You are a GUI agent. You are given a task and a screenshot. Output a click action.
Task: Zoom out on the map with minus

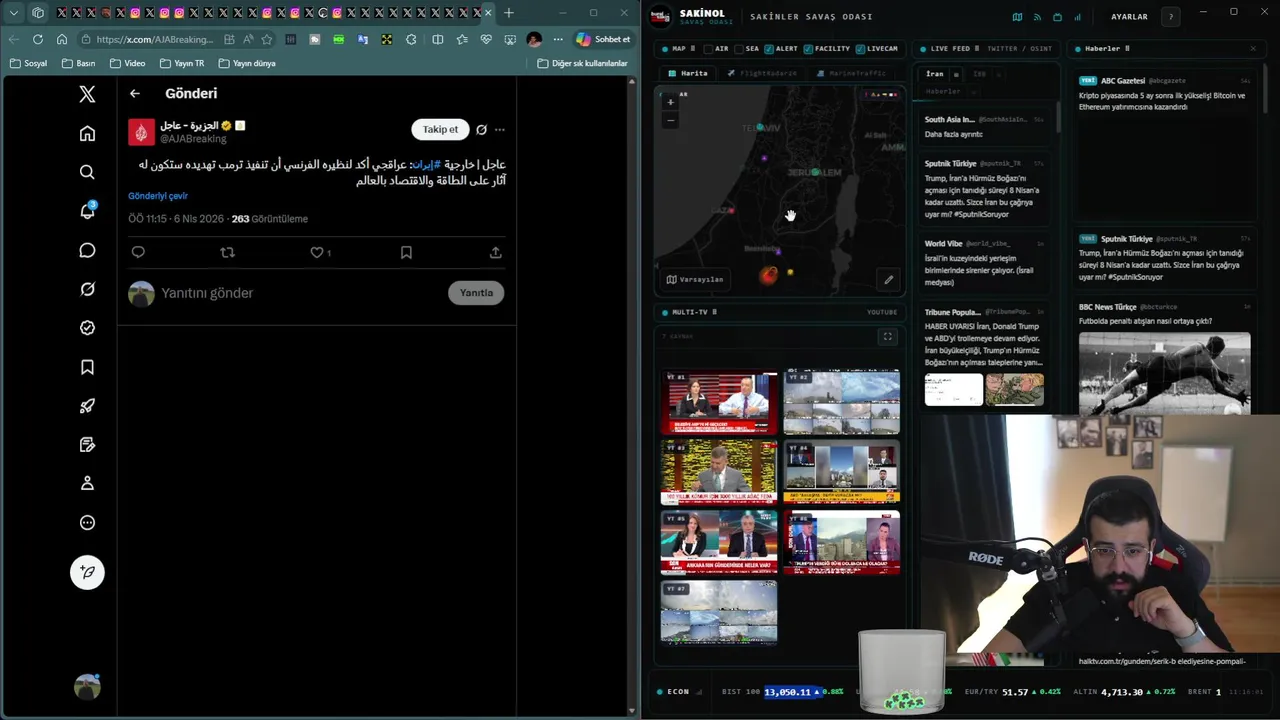click(671, 120)
